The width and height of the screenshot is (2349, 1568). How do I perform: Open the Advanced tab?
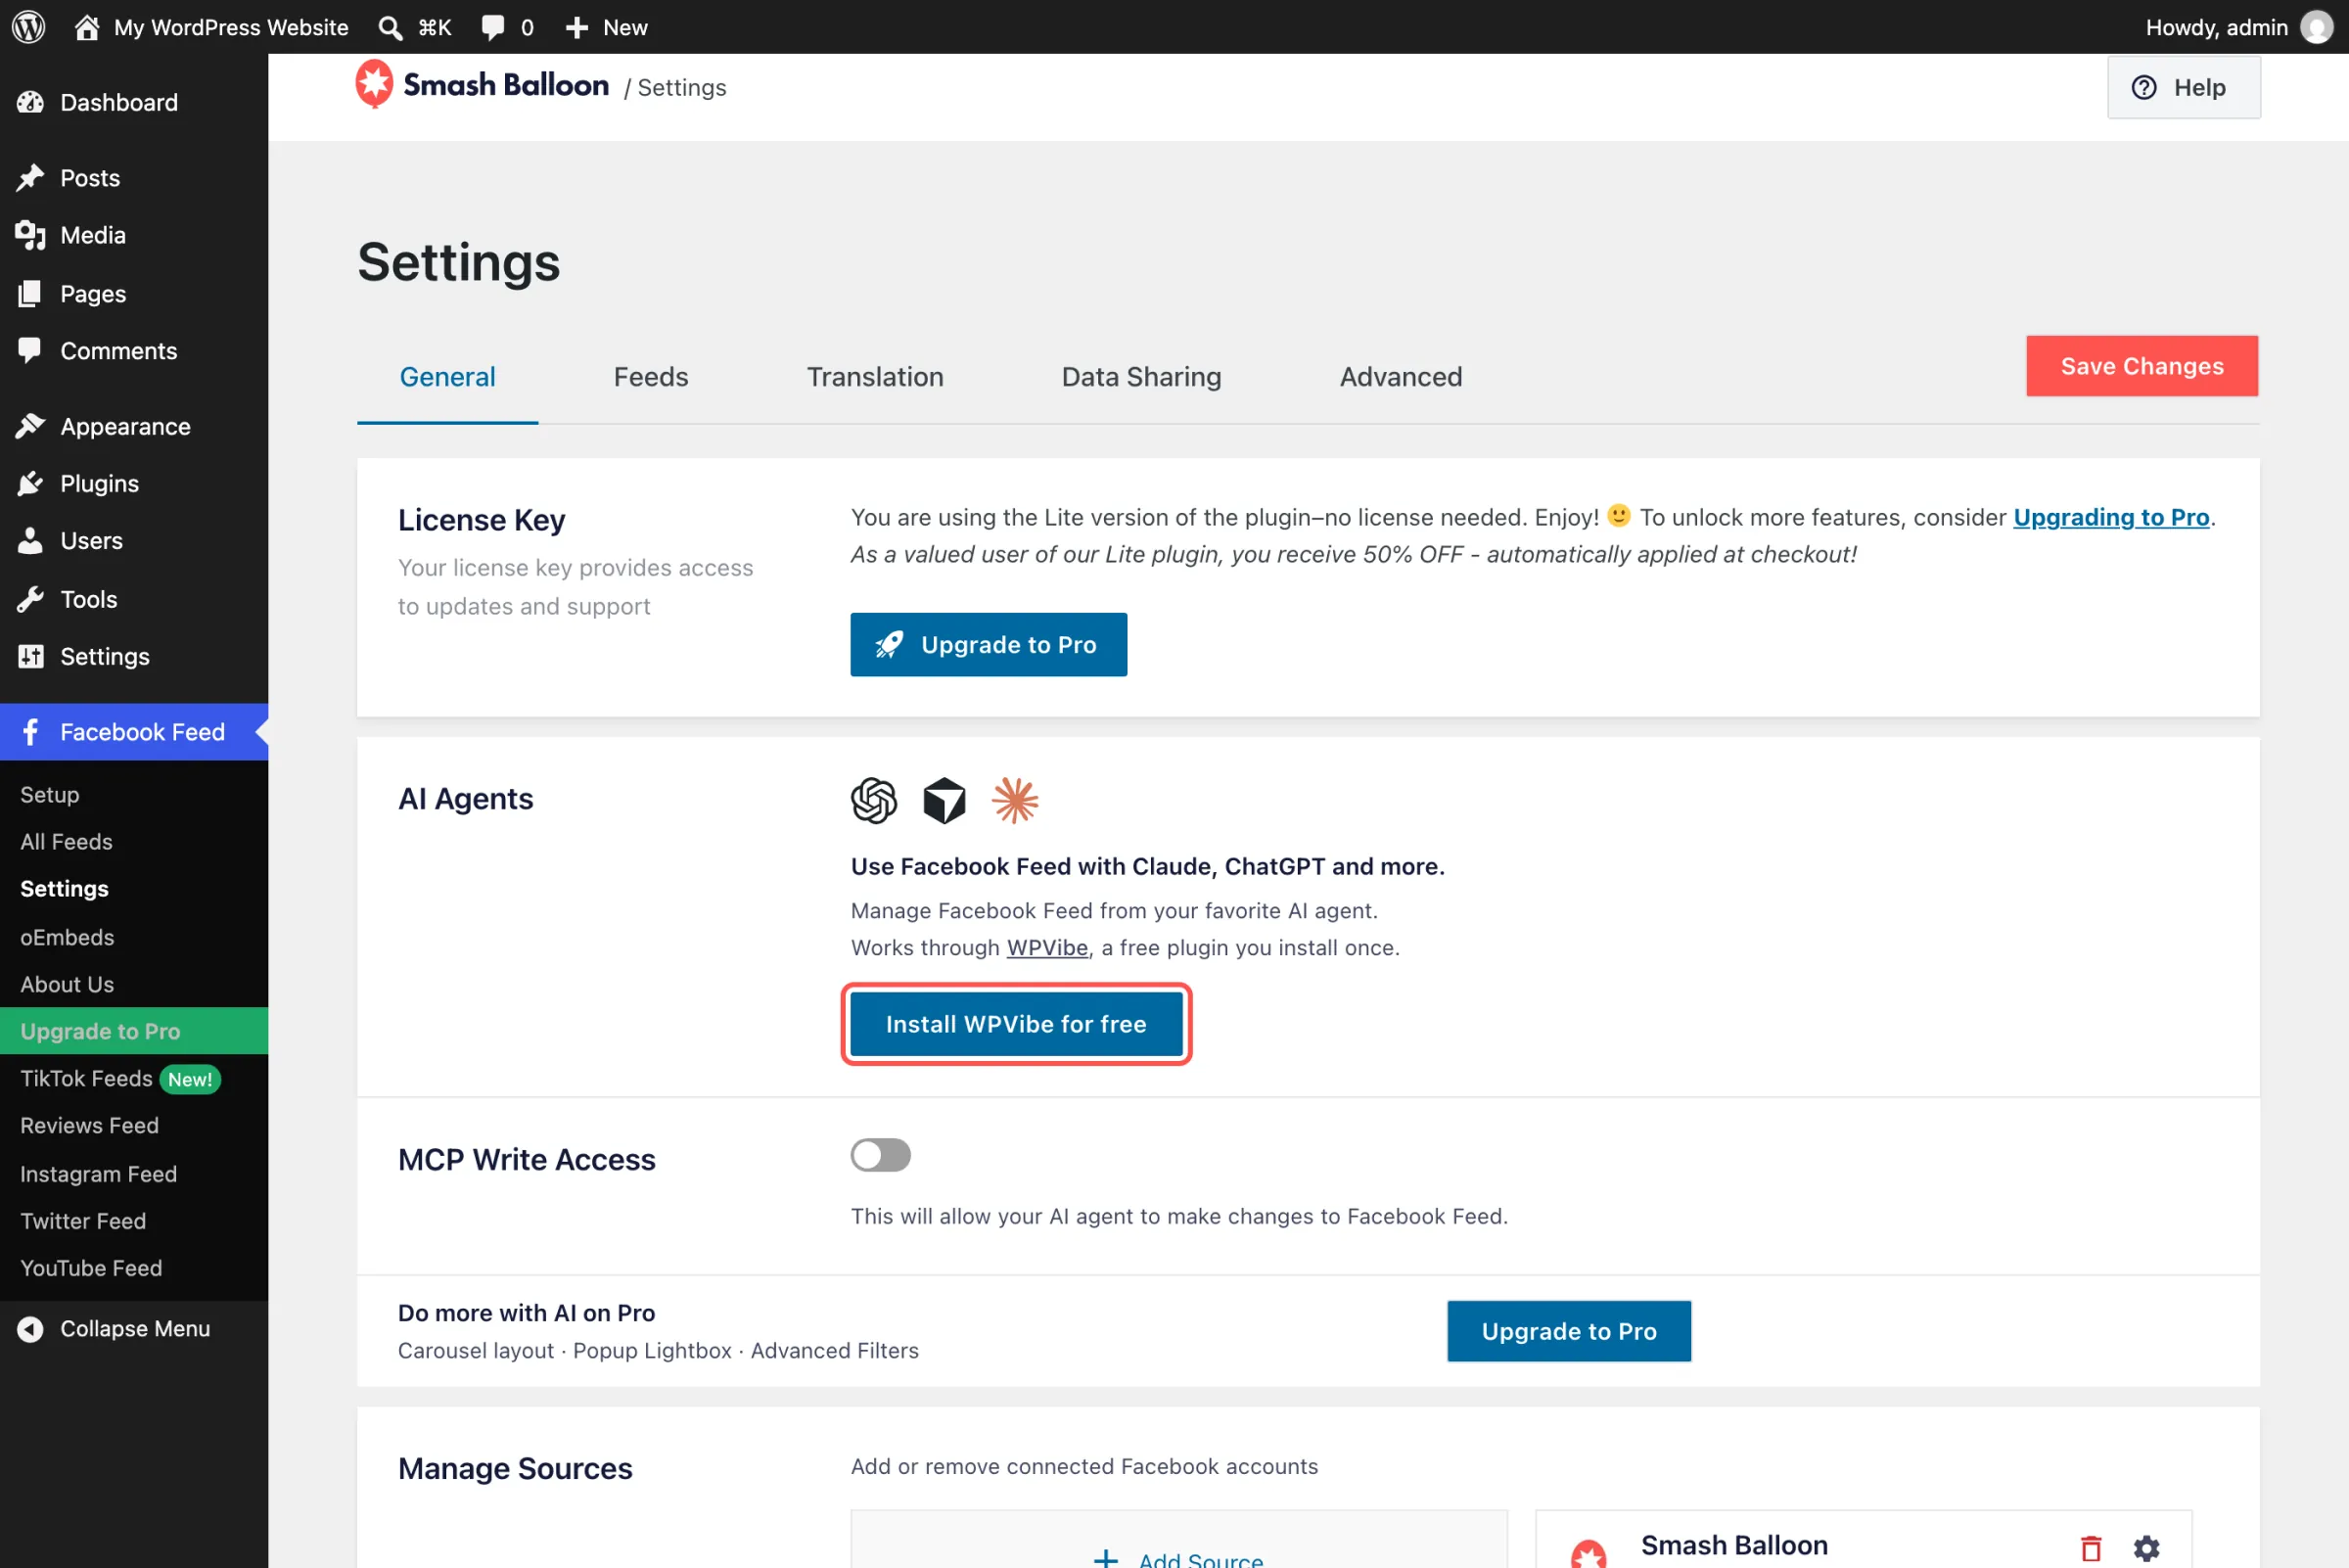pyautogui.click(x=1400, y=377)
